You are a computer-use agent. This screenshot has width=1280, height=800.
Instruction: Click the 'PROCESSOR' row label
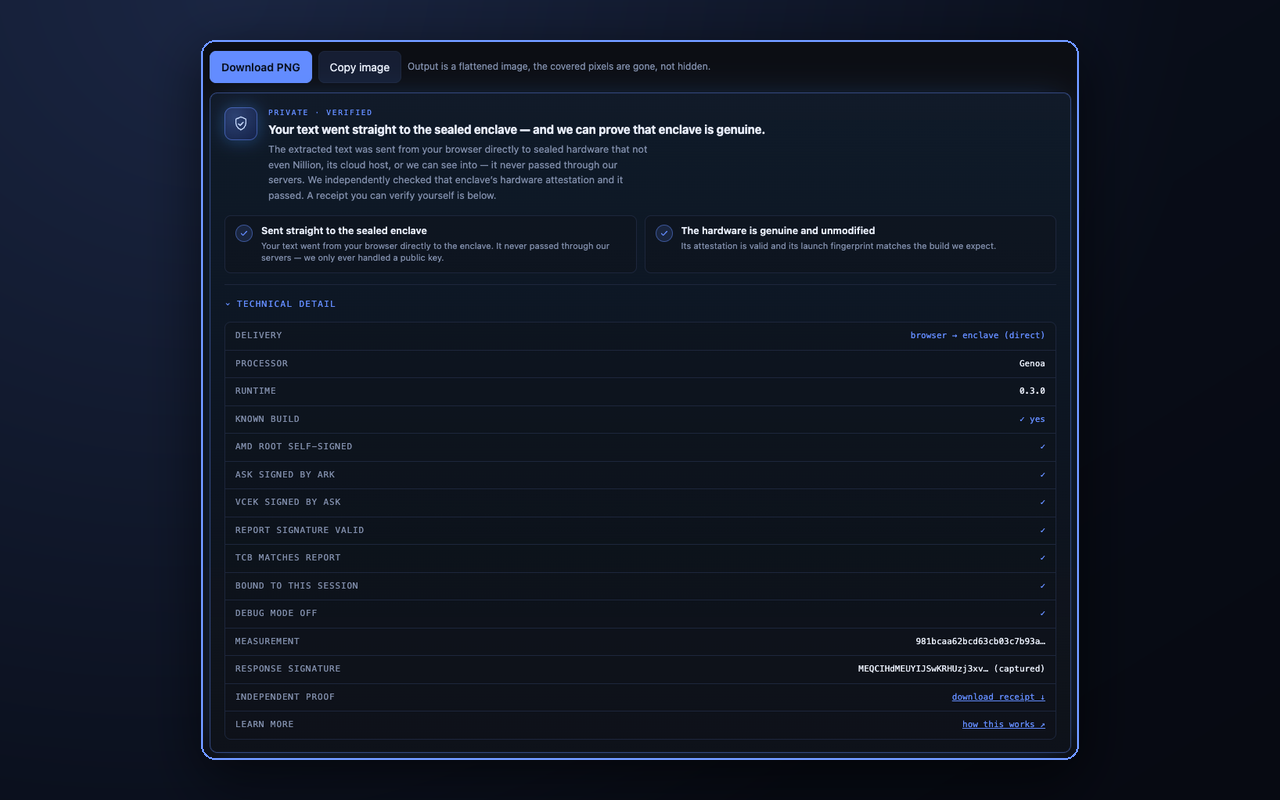pyautogui.click(x=262, y=364)
